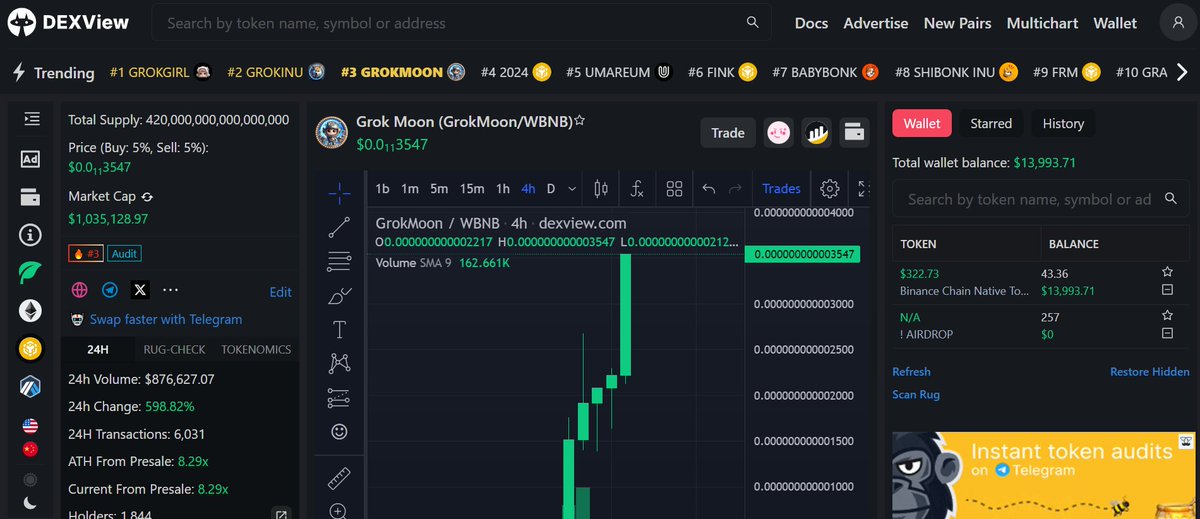Image resolution: width=1200 pixels, height=519 pixels.
Task: Select the forecasting tools icon
Action: (x=339, y=398)
